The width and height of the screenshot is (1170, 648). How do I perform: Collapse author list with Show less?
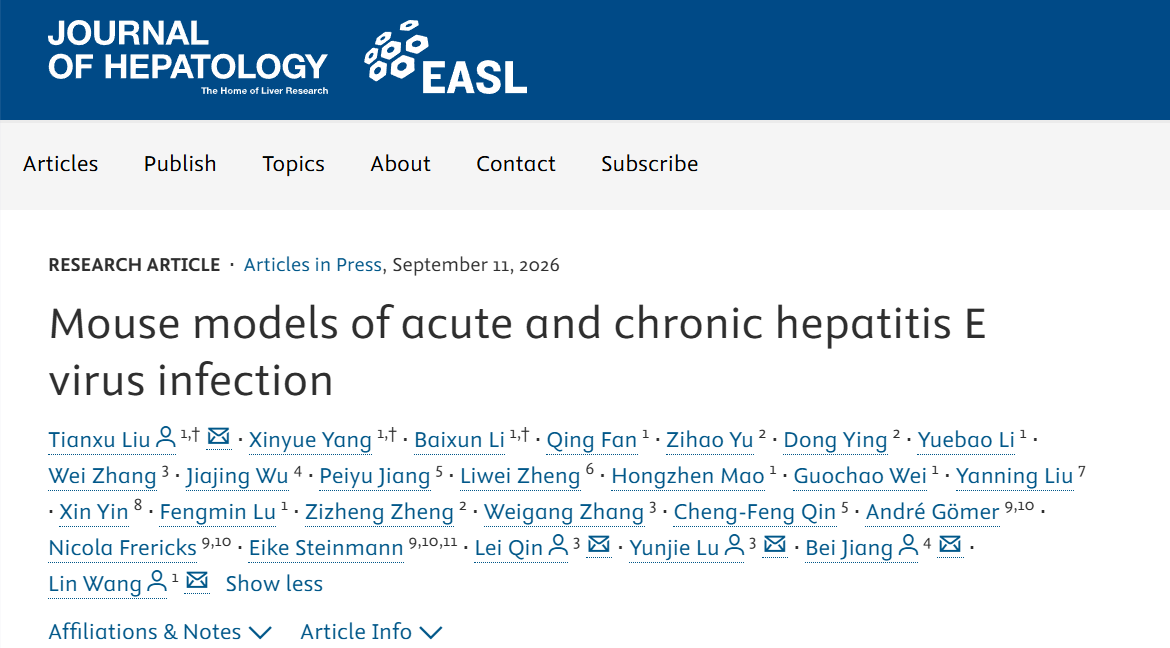coord(274,584)
